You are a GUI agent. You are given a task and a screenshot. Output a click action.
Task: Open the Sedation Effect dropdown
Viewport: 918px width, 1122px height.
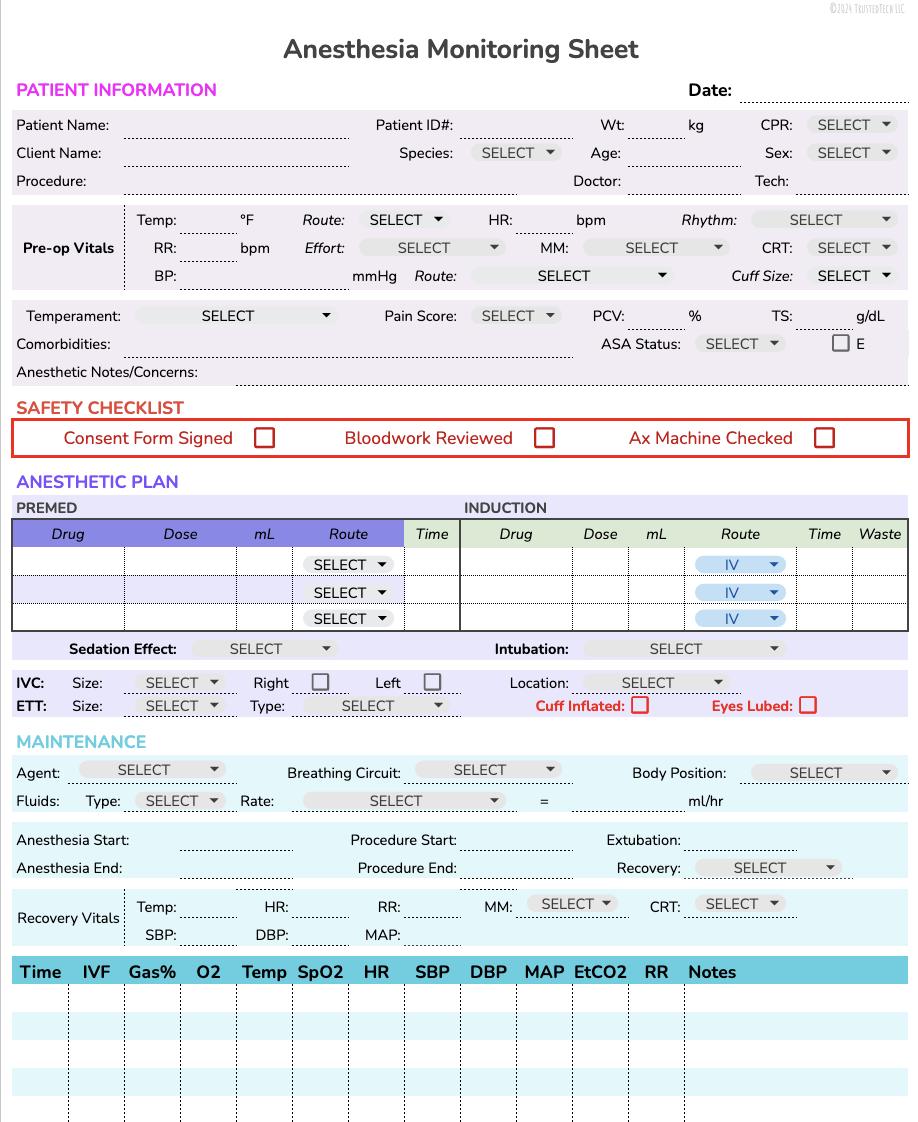click(264, 648)
